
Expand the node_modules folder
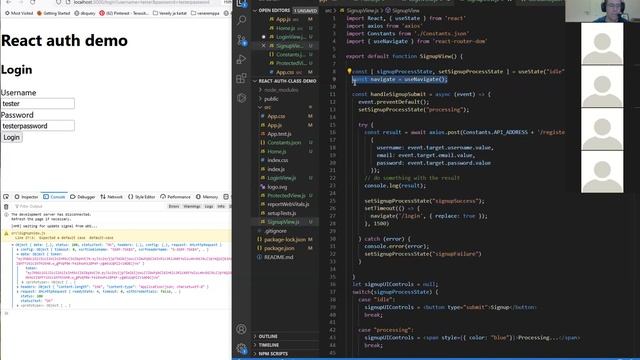click(x=281, y=90)
